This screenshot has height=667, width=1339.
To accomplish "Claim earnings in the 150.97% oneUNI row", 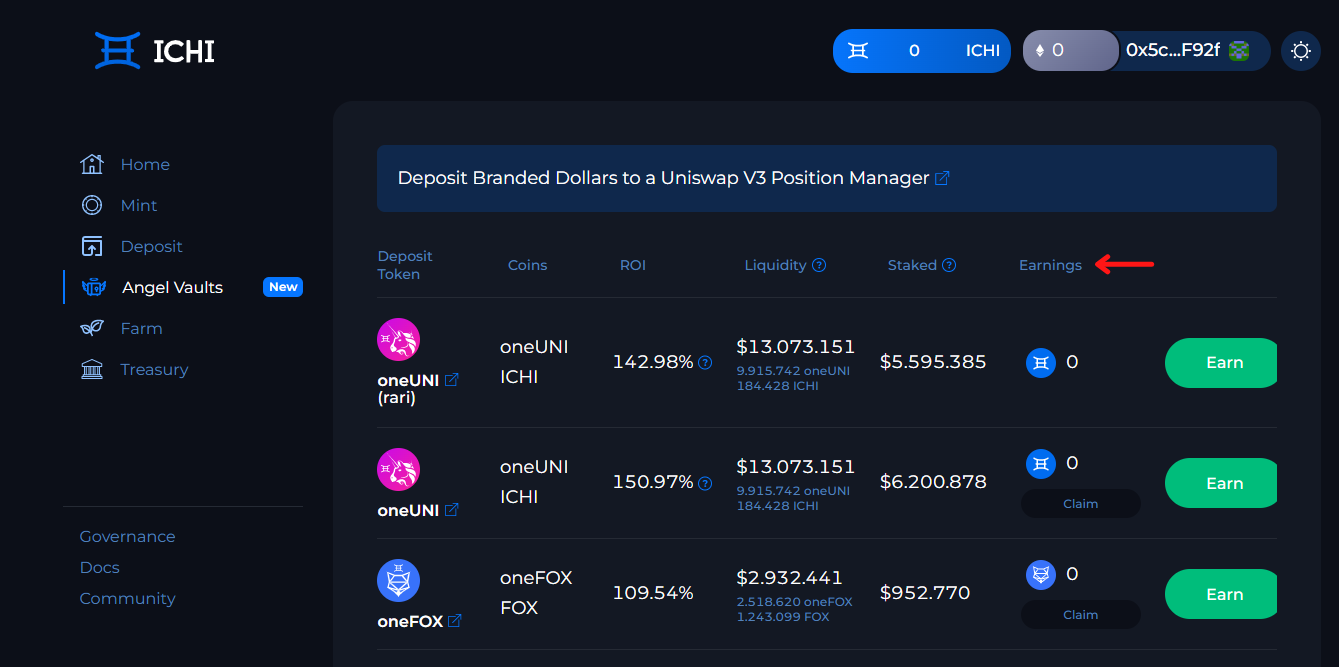I will 1081,504.
